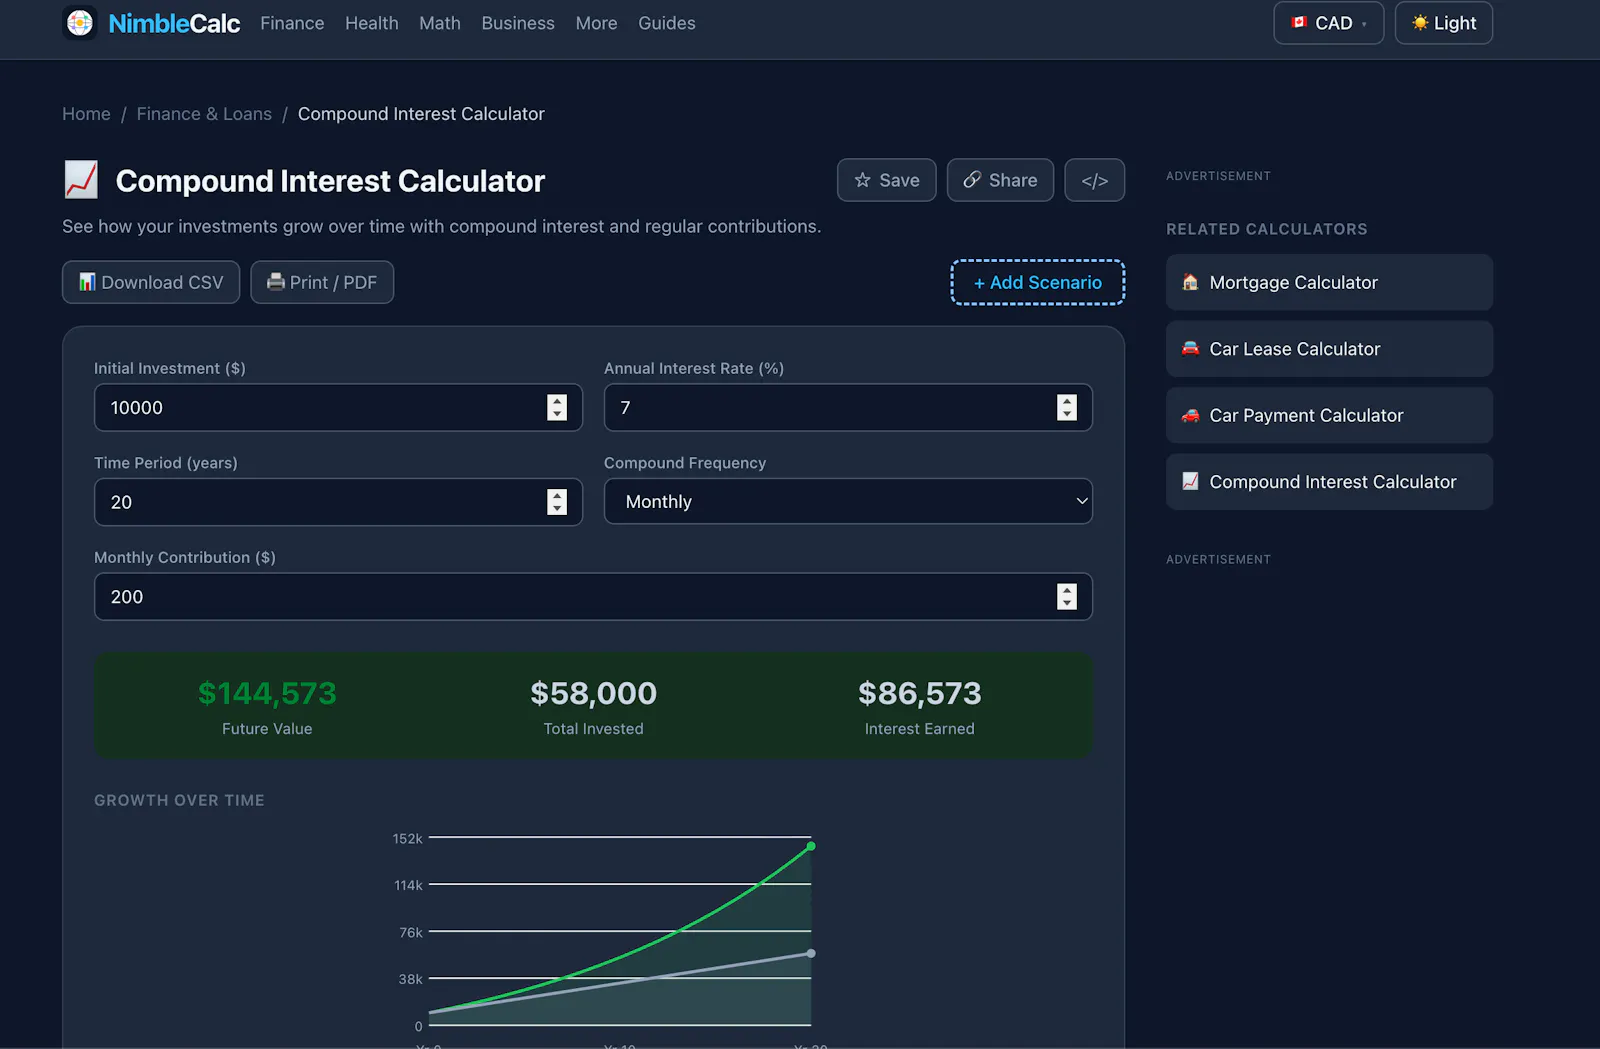The image size is (1600, 1049).
Task: Decrease Time Period with down arrow
Action: point(557,509)
